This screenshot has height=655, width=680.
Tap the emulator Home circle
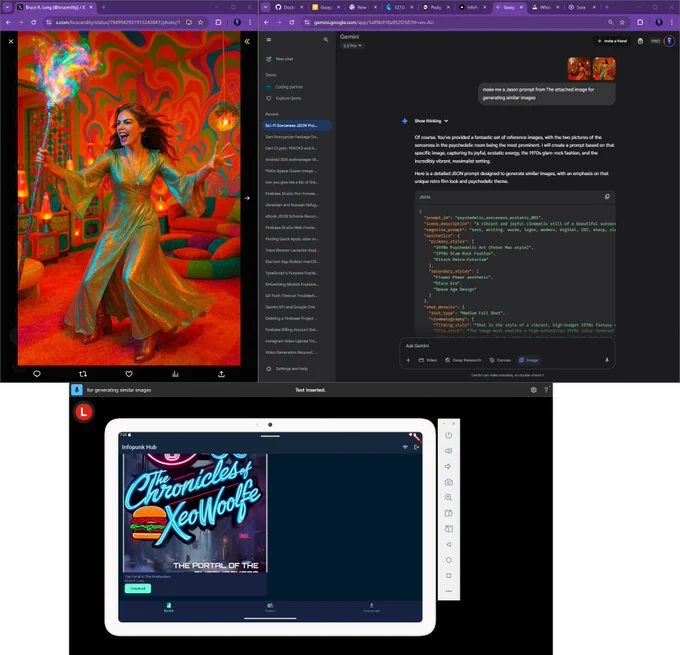tap(448, 560)
